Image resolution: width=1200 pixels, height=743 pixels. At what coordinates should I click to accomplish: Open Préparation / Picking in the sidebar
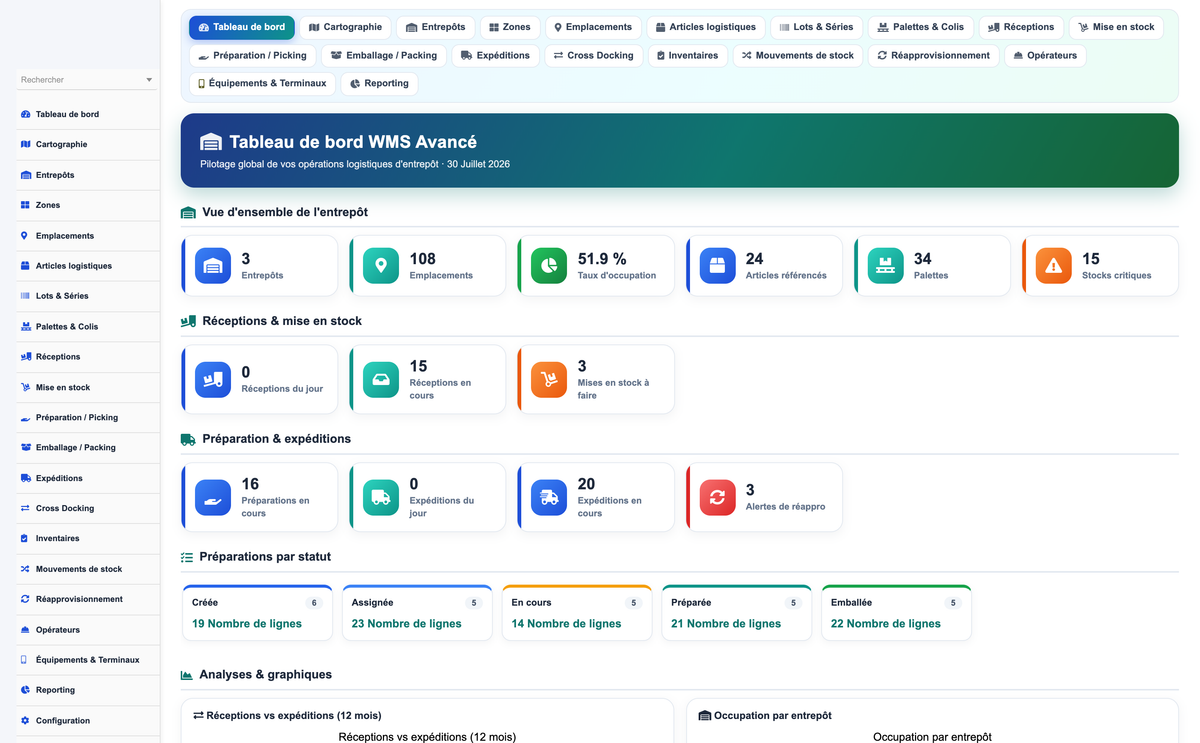(x=88, y=417)
